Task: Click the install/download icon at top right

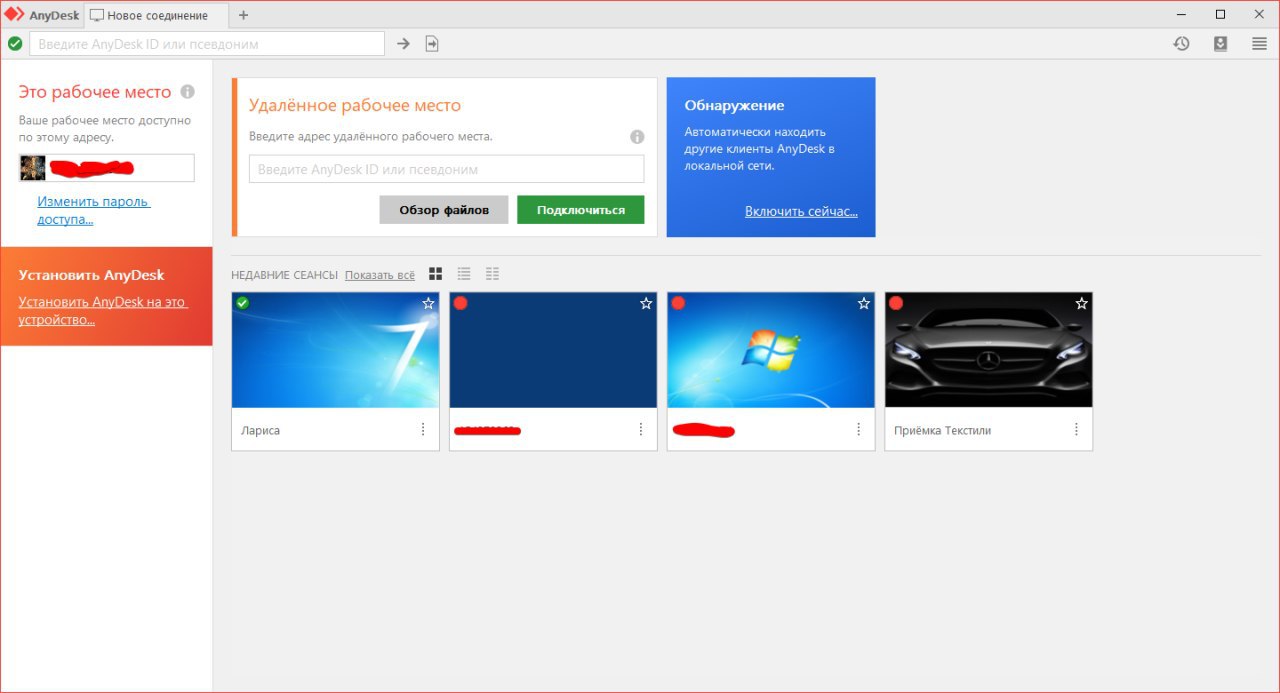Action: (1220, 44)
